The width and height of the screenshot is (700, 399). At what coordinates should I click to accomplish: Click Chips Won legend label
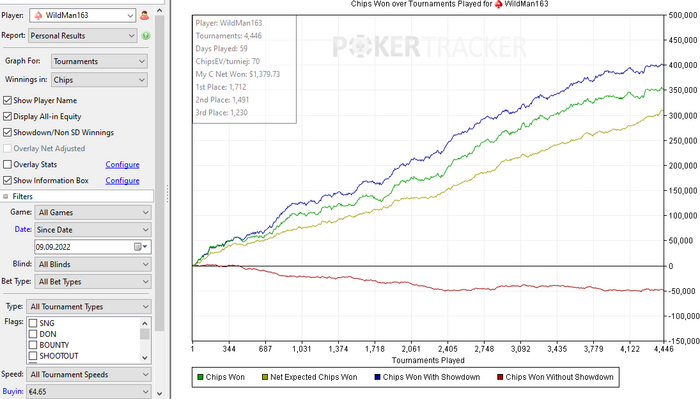(x=225, y=377)
